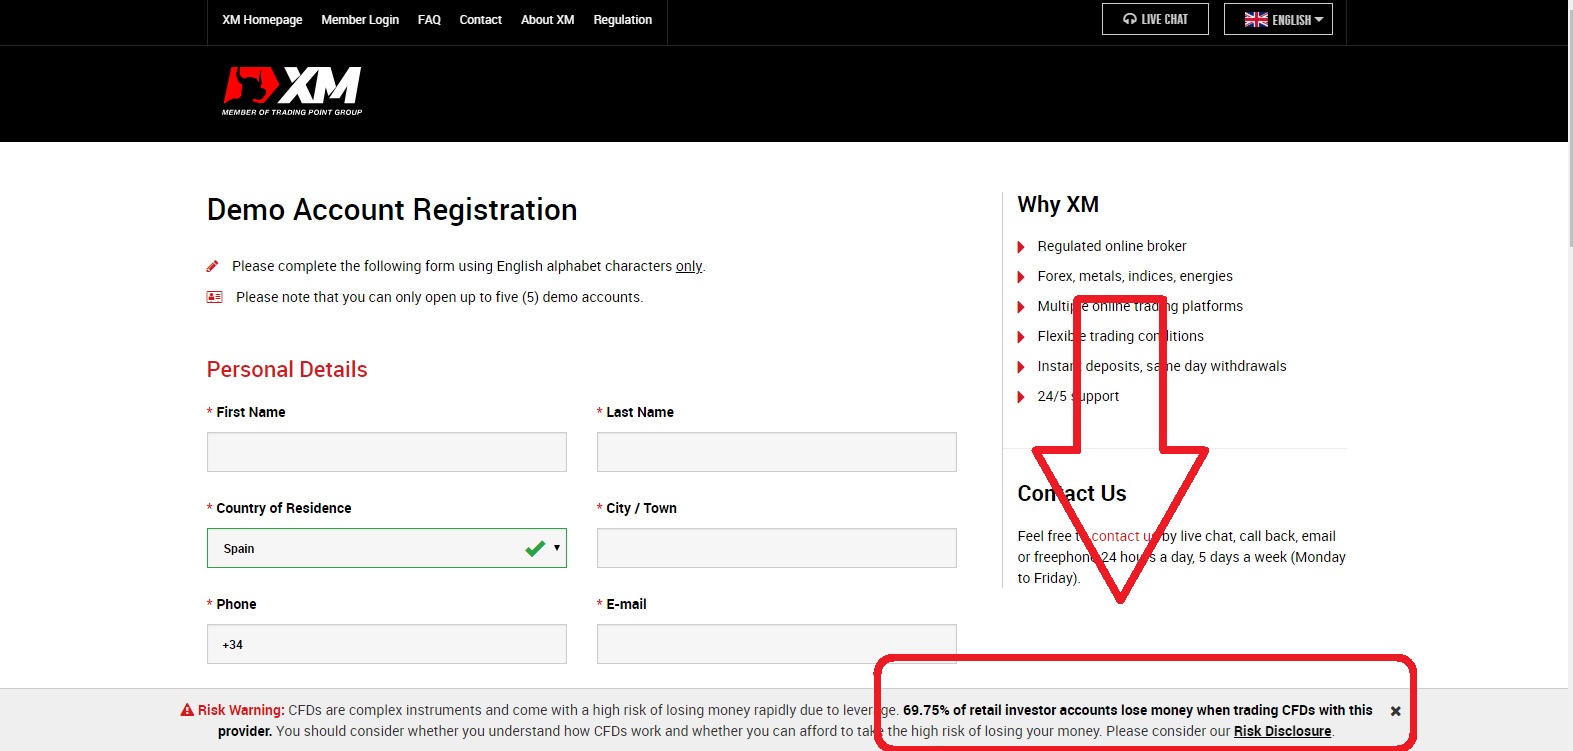Open the About XM page
Image resolution: width=1573 pixels, height=751 pixels.
pos(547,20)
